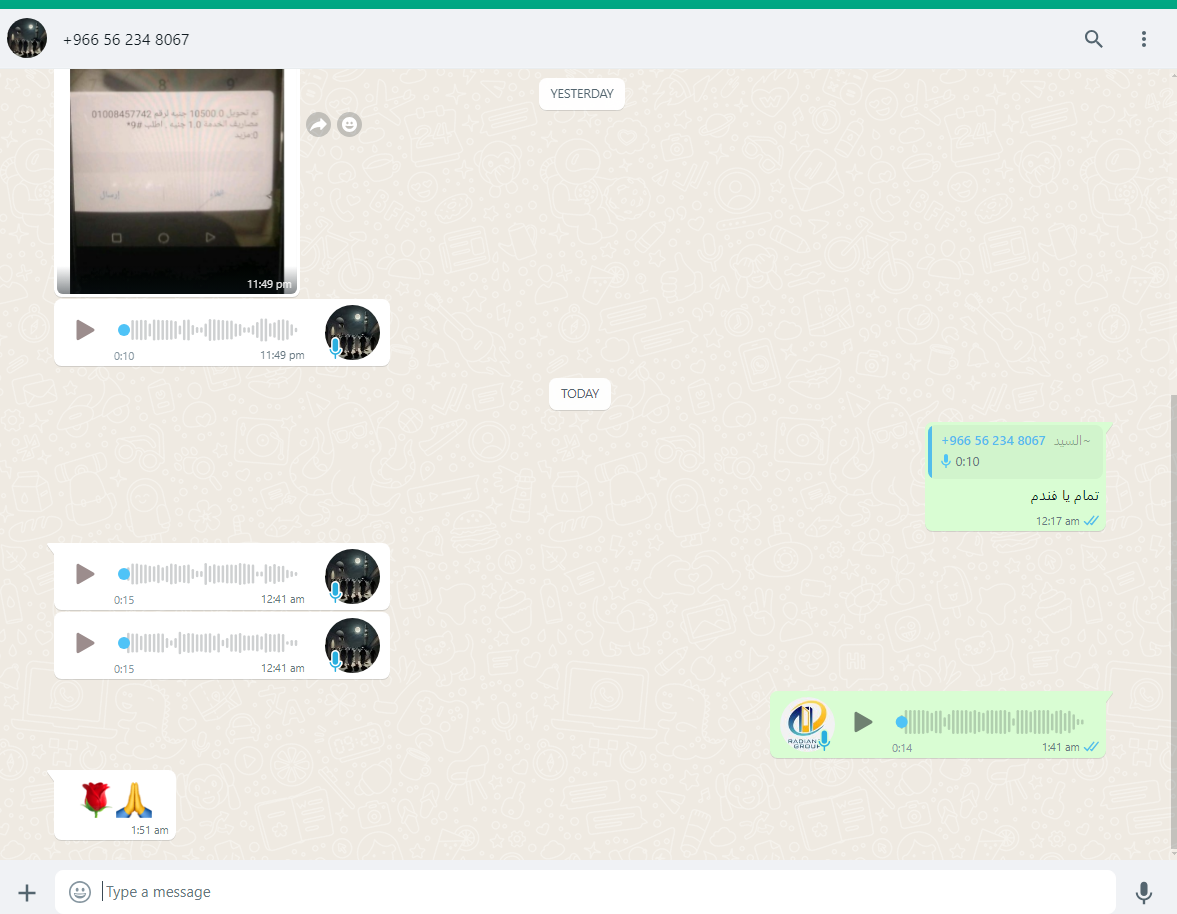Seek the second 12:41 am voice message waveform
Viewport: 1177px width, 914px height.
(207, 643)
